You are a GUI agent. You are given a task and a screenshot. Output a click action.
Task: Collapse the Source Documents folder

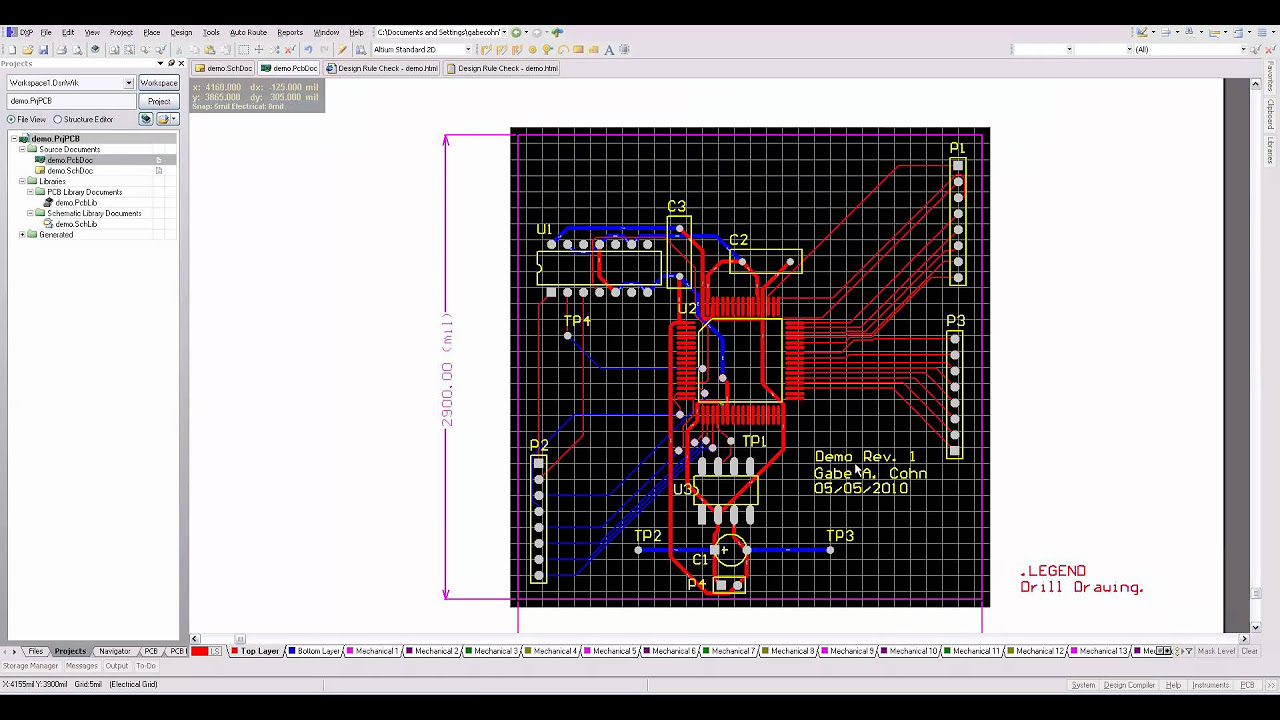pyautogui.click(x=23, y=149)
